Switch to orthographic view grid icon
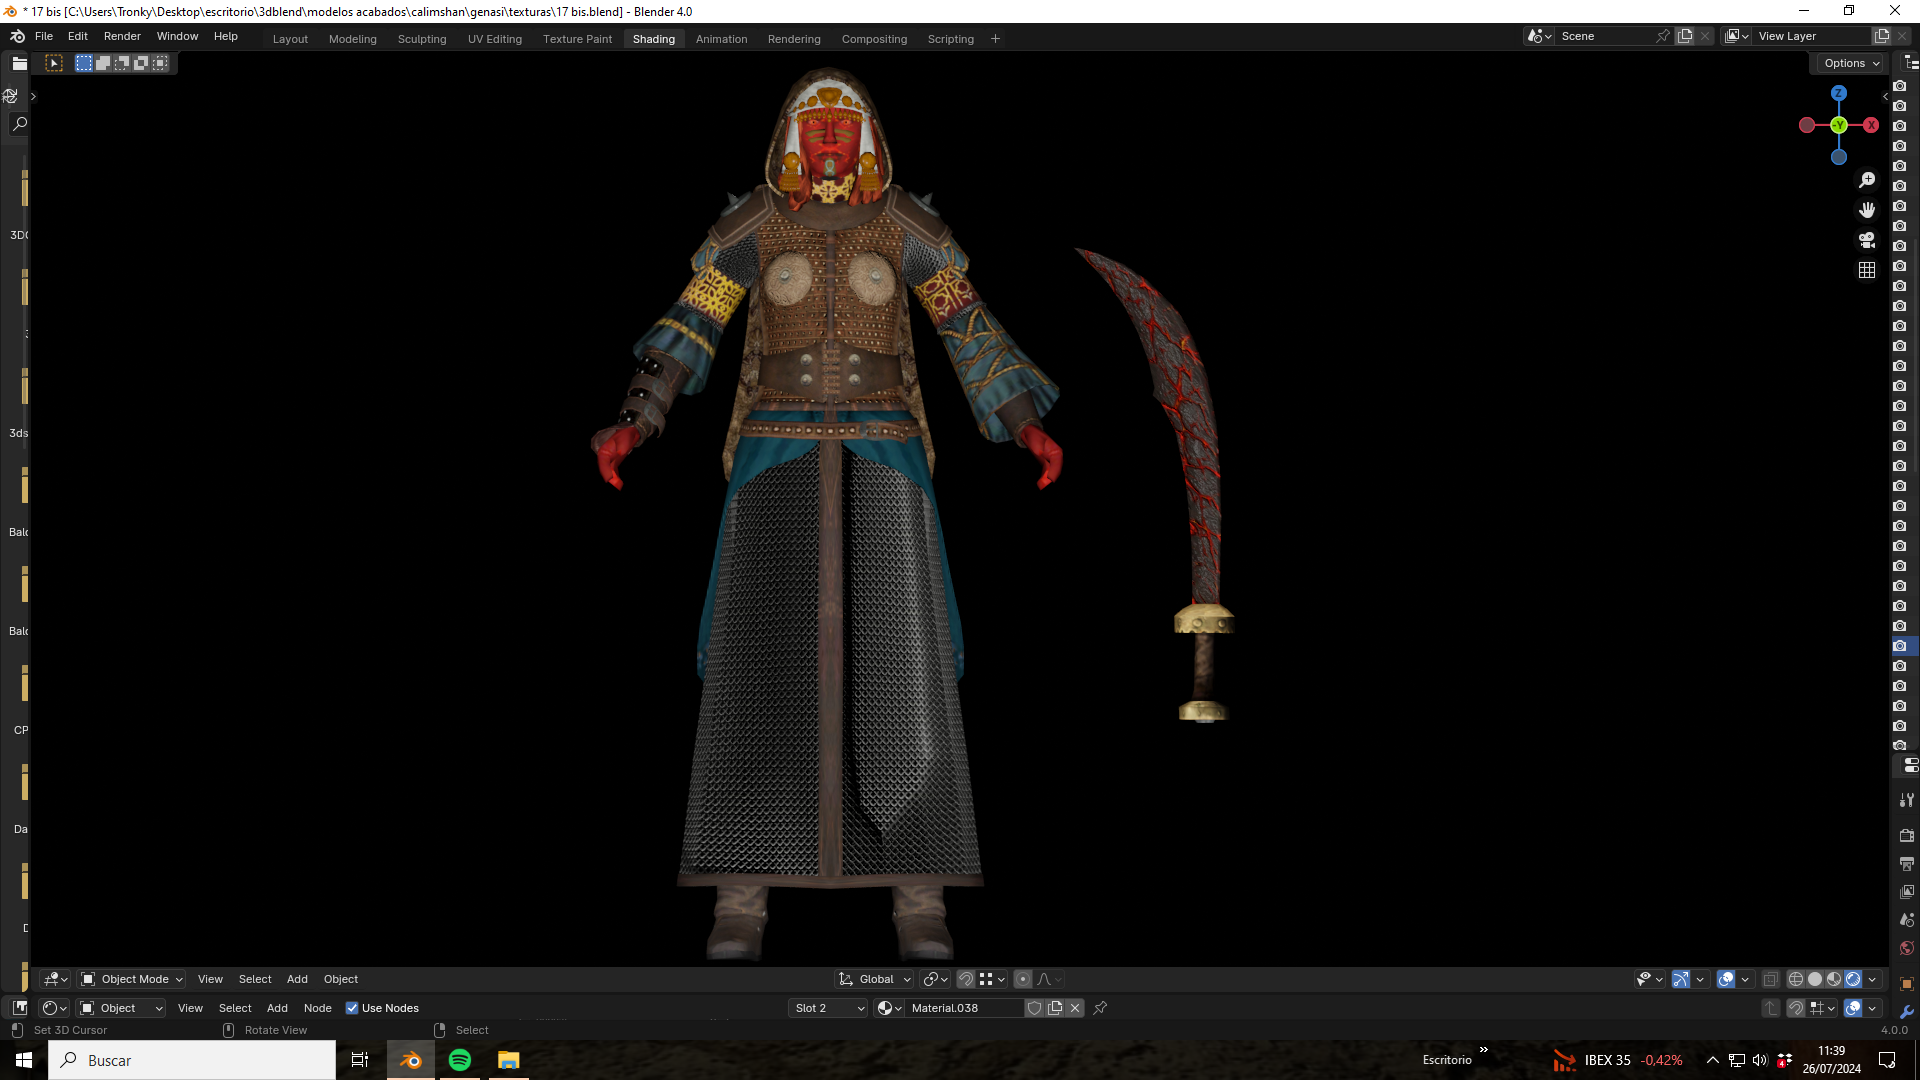 (1867, 270)
